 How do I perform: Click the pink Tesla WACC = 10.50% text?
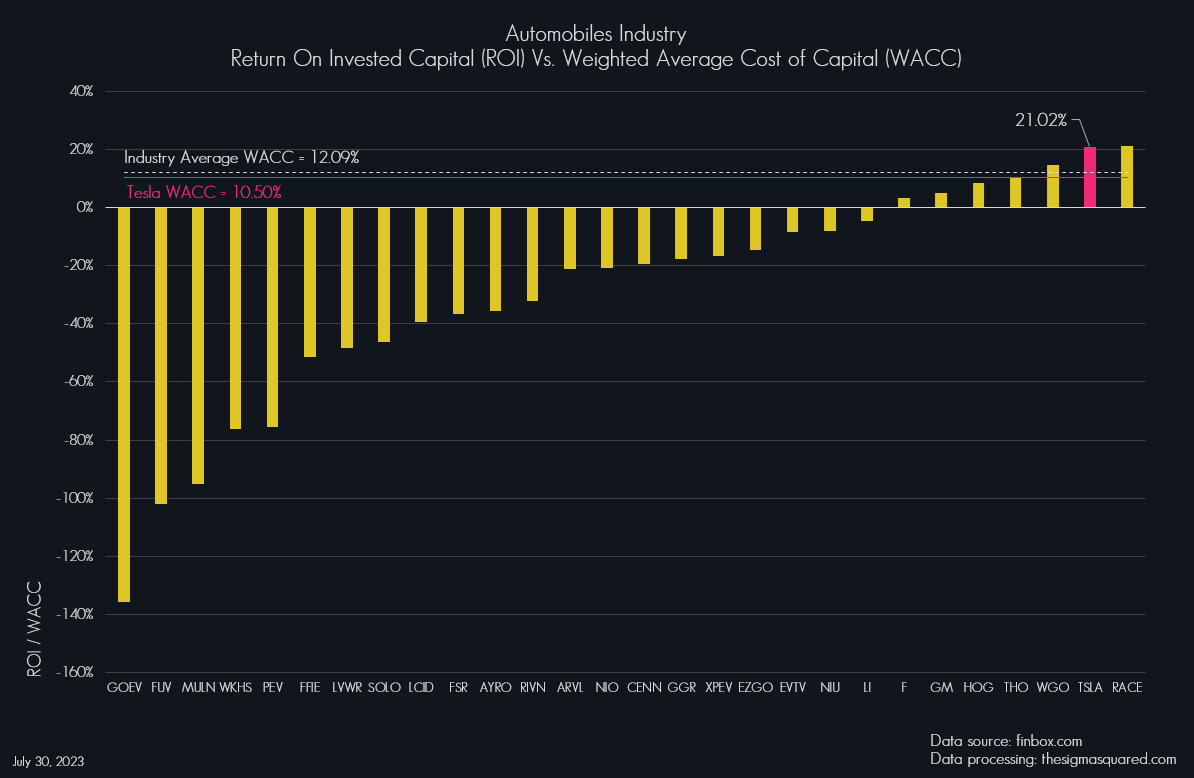[x=204, y=192]
